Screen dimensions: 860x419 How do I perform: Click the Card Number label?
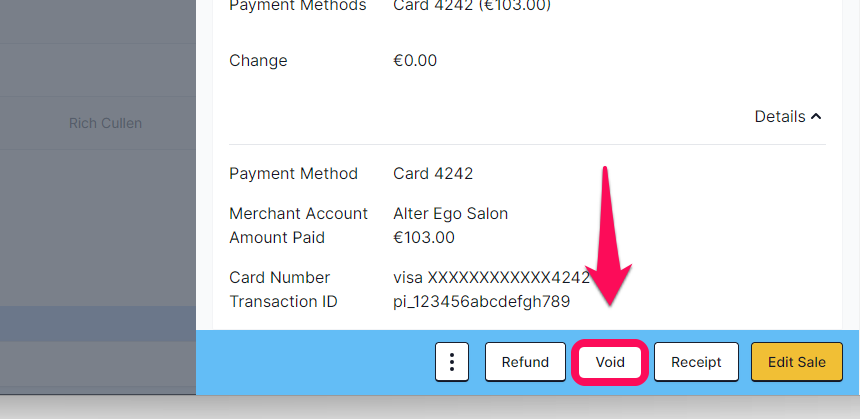[280, 278]
